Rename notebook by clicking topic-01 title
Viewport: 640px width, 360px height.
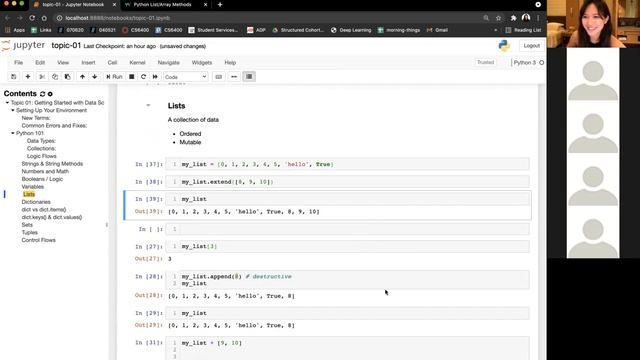coord(66,46)
